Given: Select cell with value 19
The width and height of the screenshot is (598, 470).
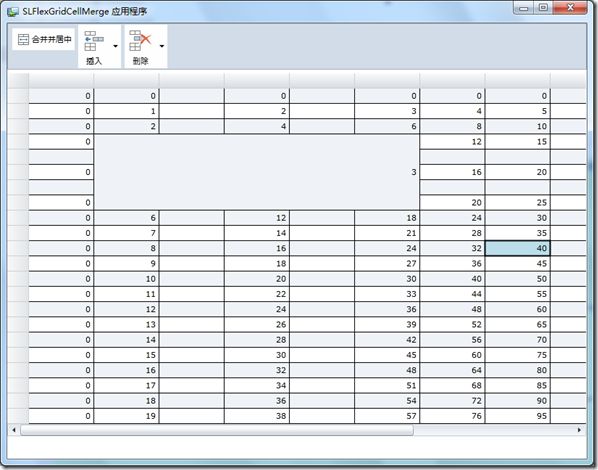Looking at the screenshot, I should coord(126,416).
